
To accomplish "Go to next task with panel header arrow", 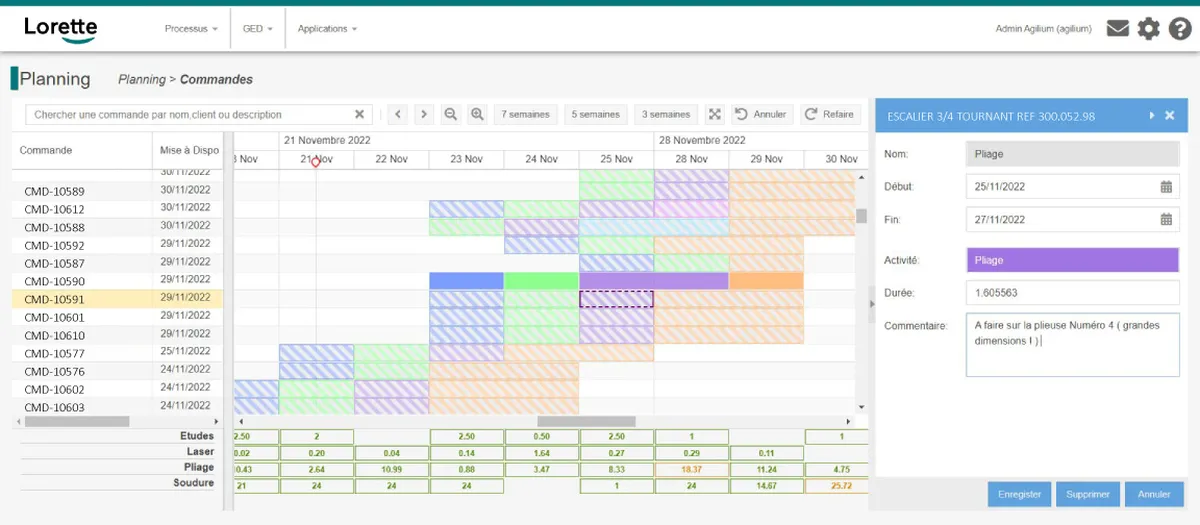I will pos(1152,116).
